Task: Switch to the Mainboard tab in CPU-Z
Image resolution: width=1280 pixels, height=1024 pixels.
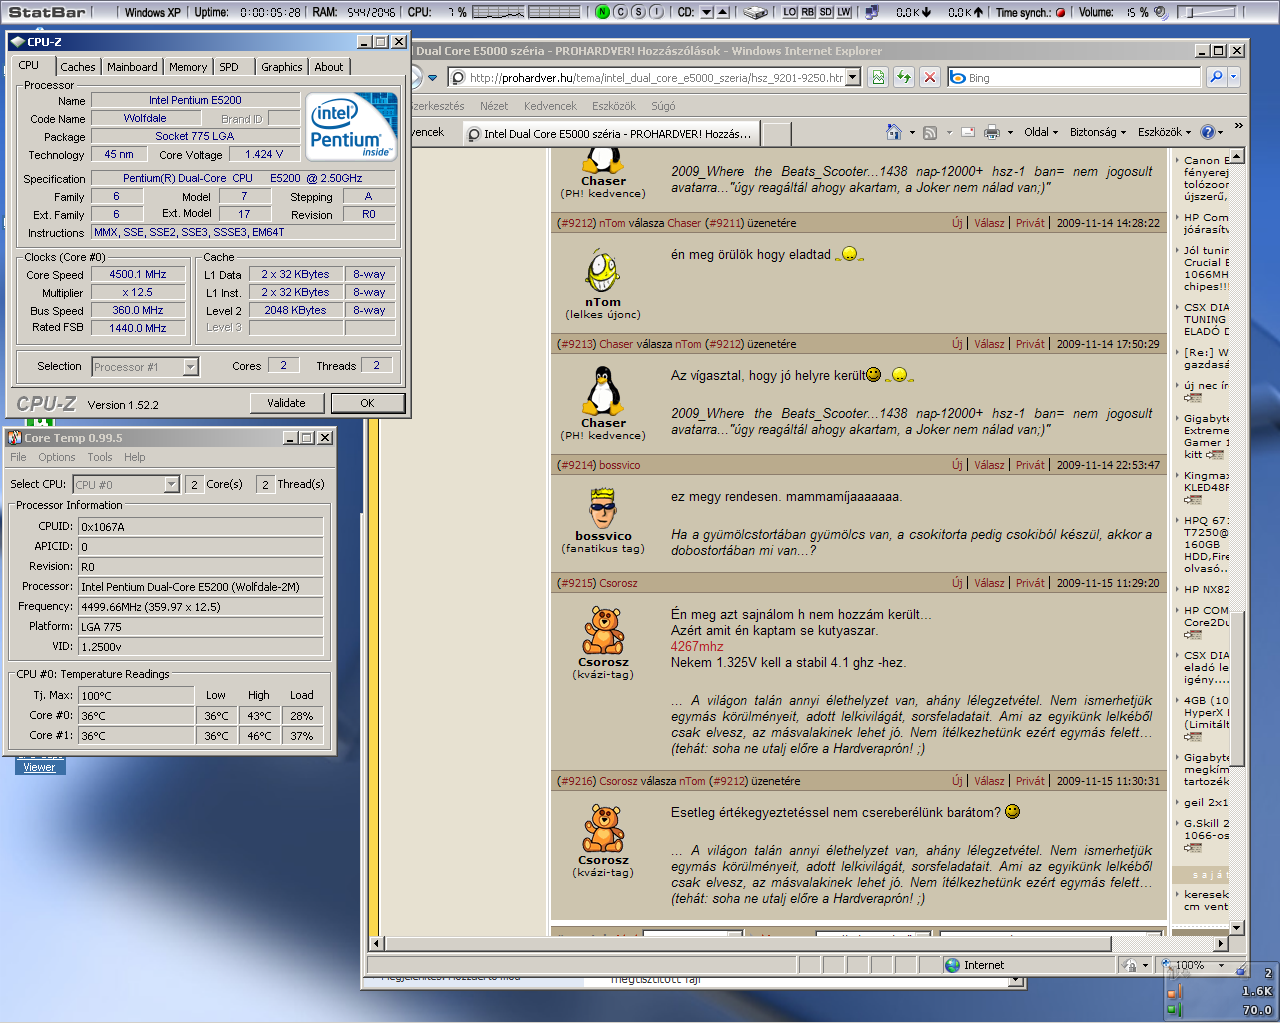Action: pyautogui.click(x=132, y=67)
